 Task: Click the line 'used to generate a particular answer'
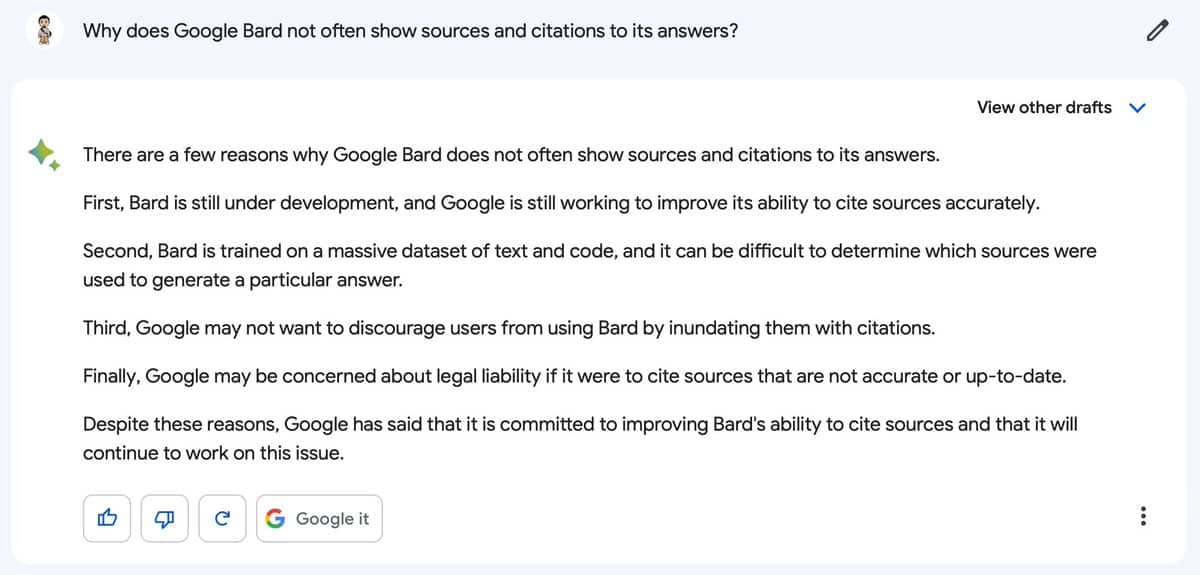[x=243, y=280]
